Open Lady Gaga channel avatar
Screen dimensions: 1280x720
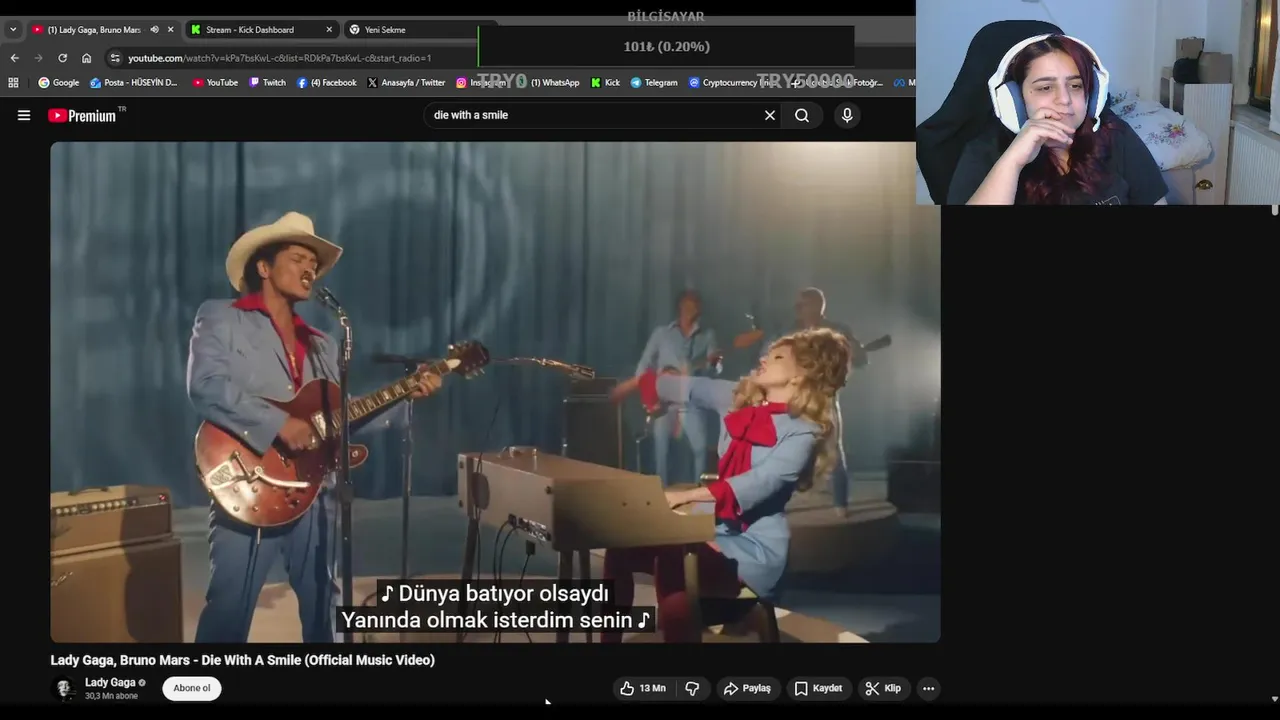[64, 688]
